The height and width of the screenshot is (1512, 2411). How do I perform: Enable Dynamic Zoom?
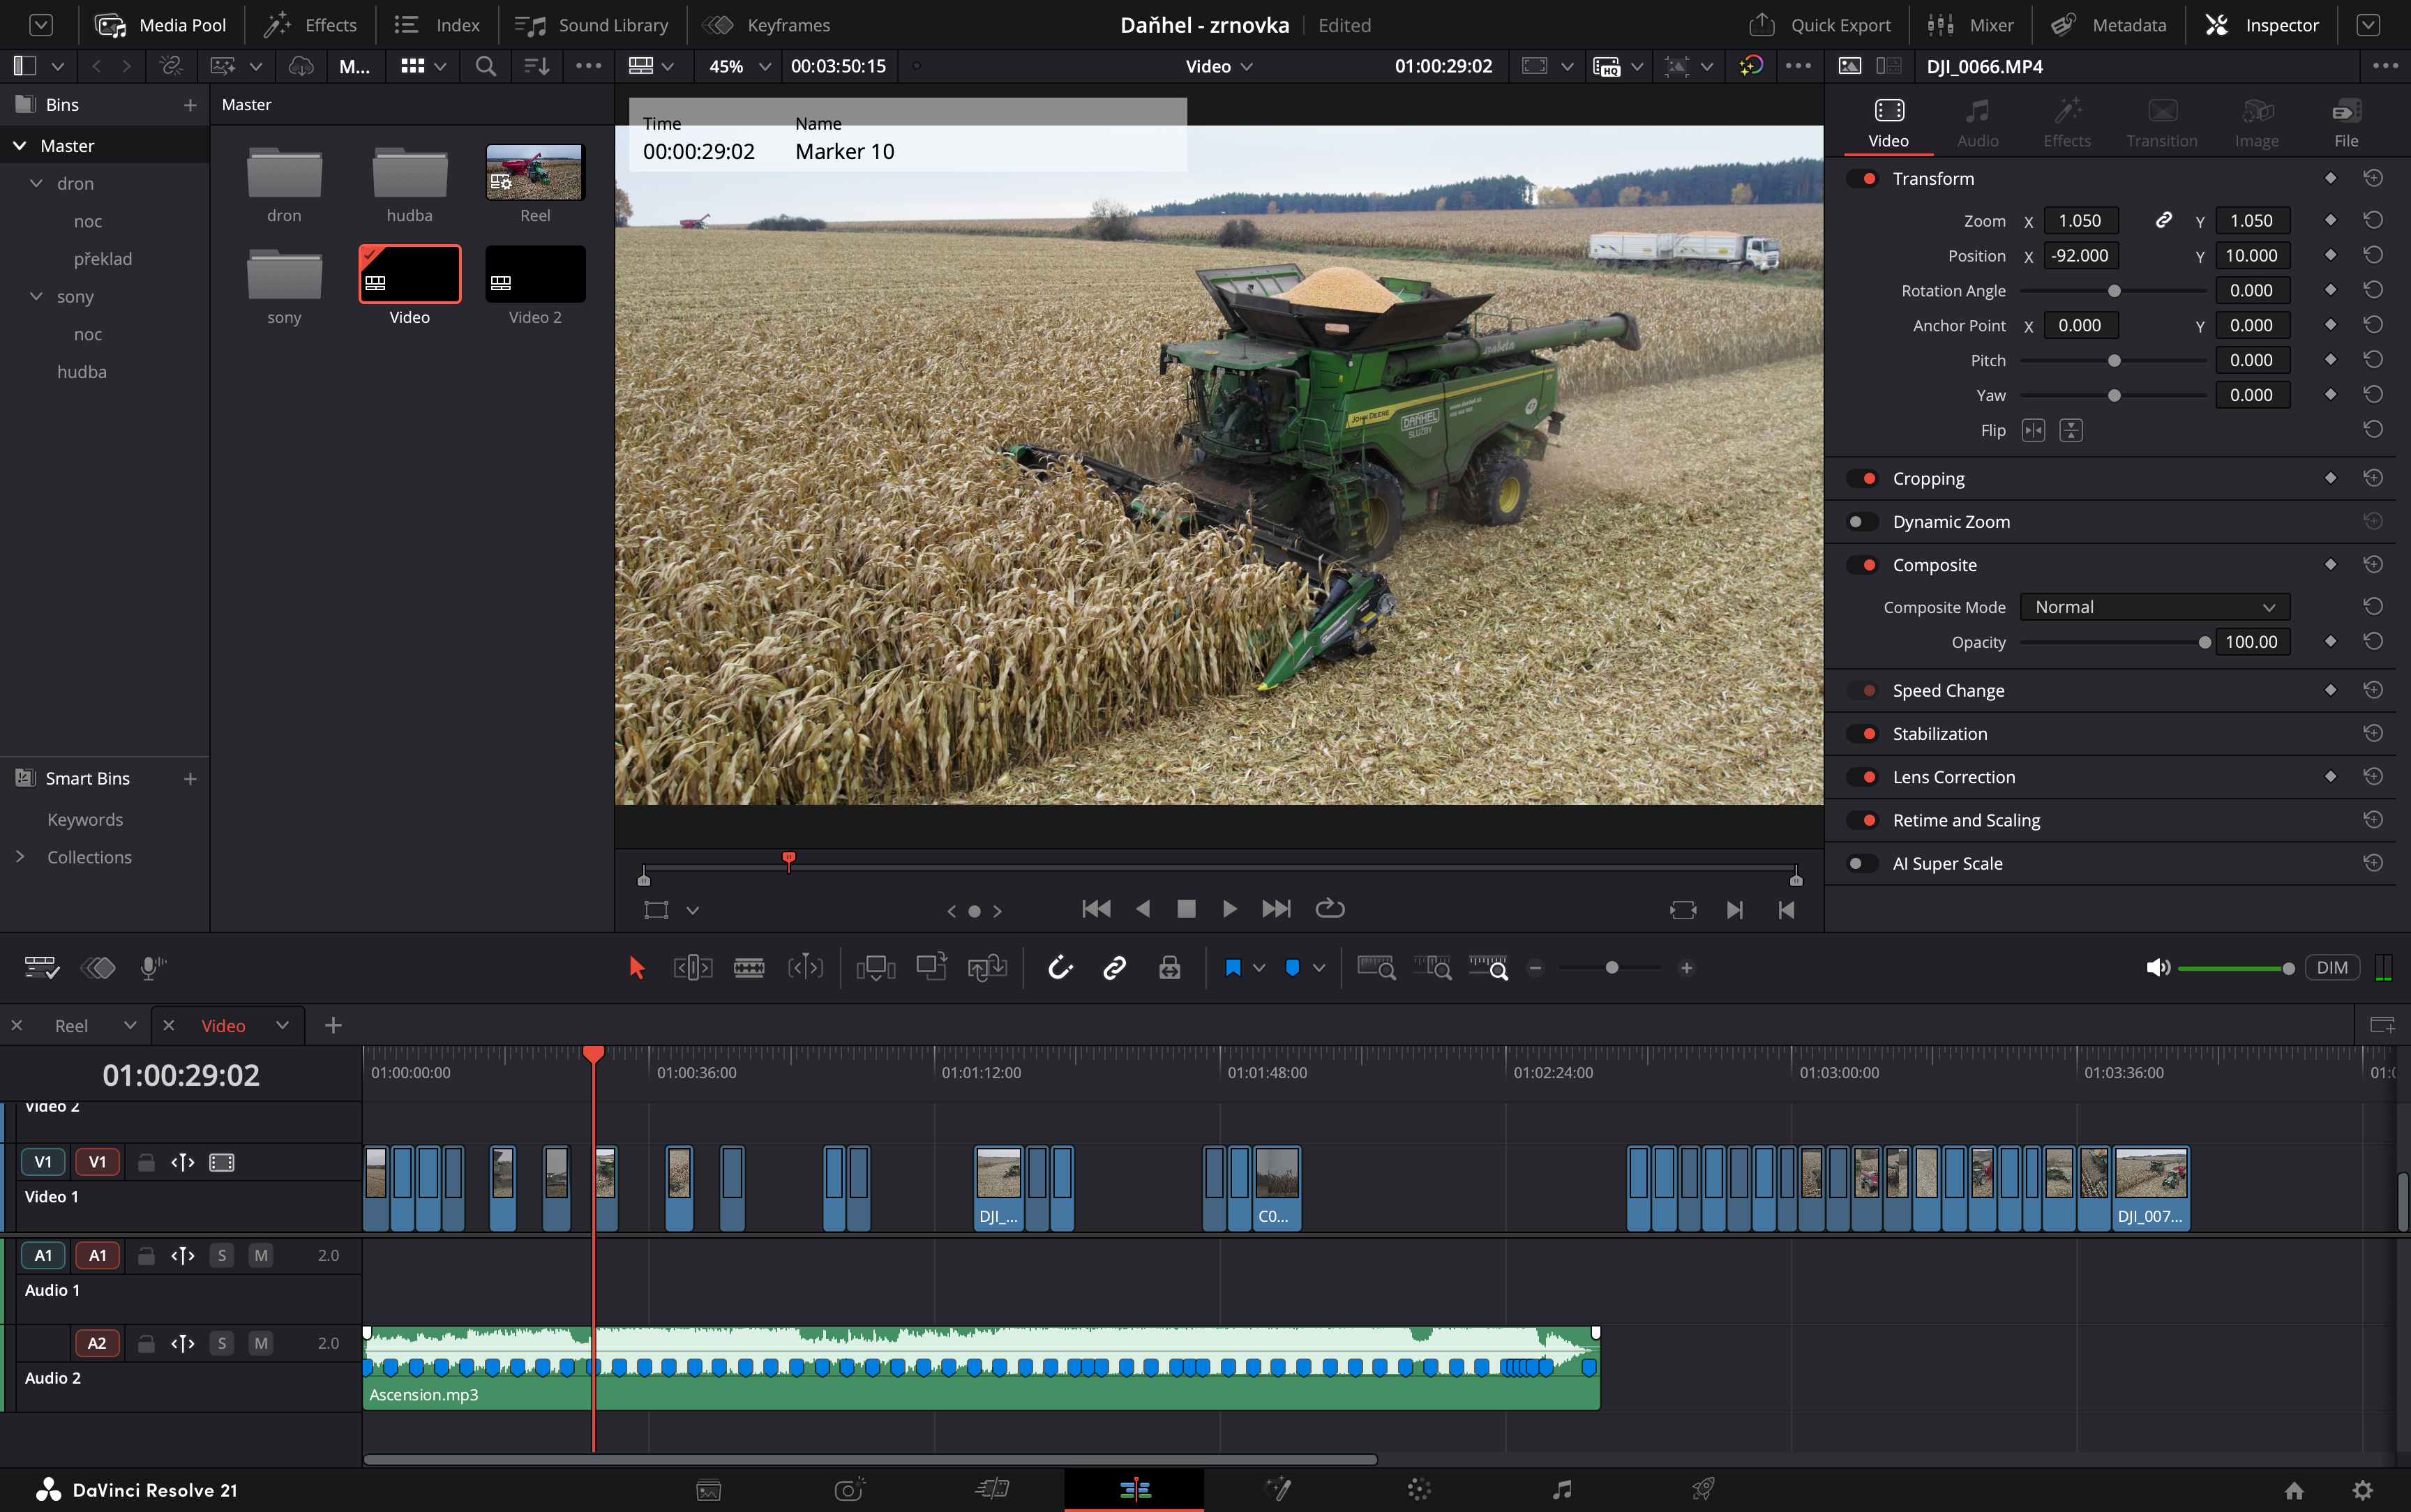pyautogui.click(x=1863, y=521)
